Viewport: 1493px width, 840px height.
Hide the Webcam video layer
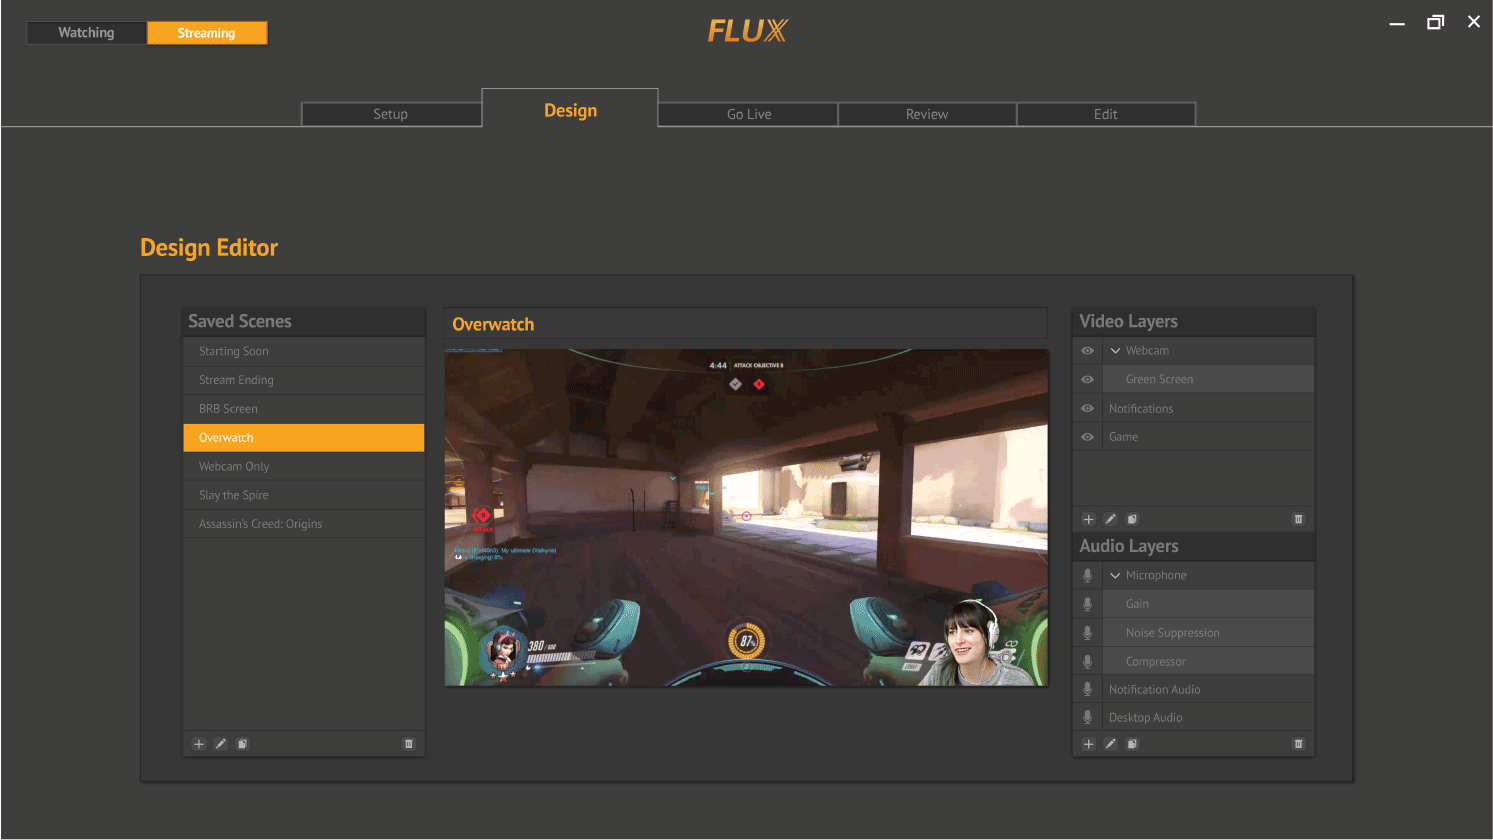[x=1087, y=351]
